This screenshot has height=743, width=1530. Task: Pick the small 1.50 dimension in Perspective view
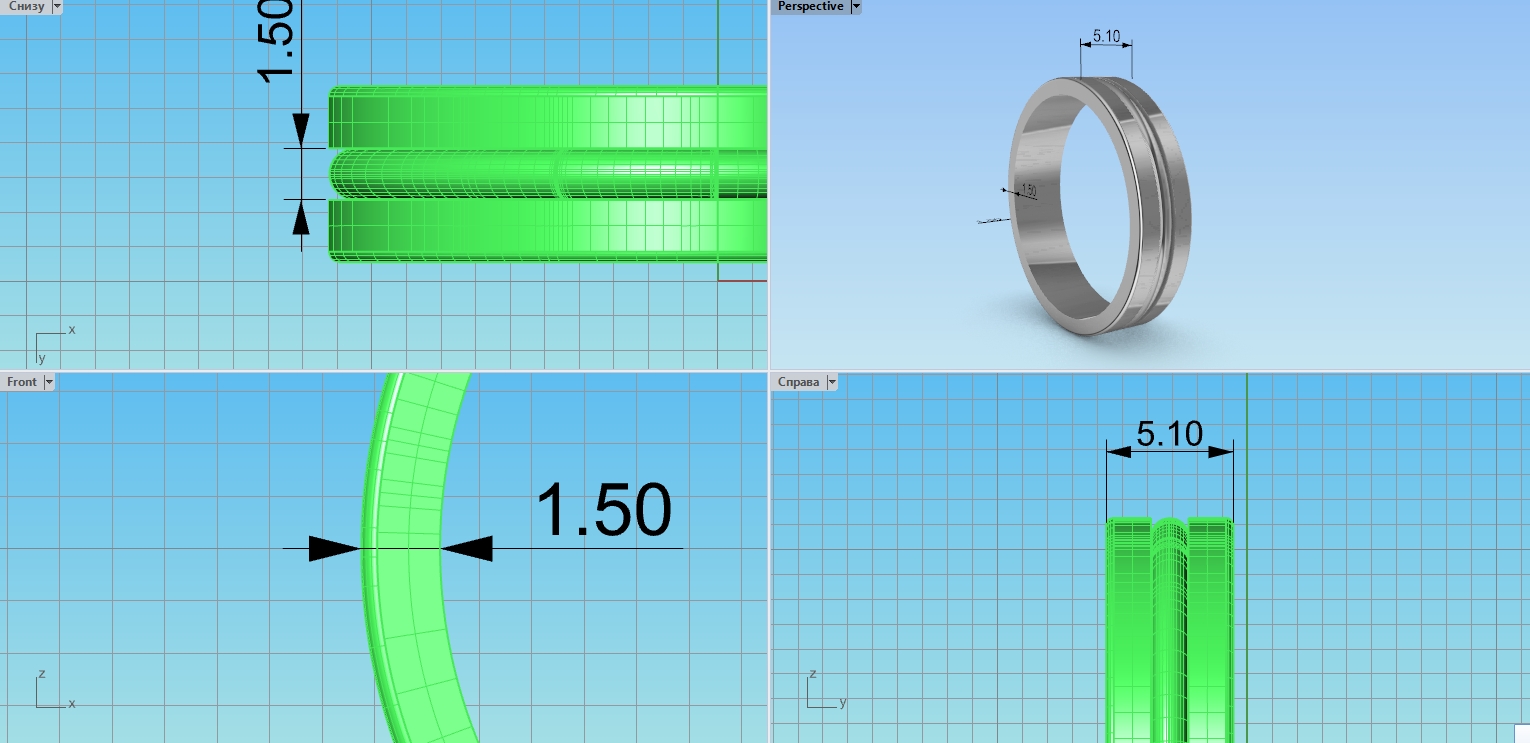pos(1028,190)
